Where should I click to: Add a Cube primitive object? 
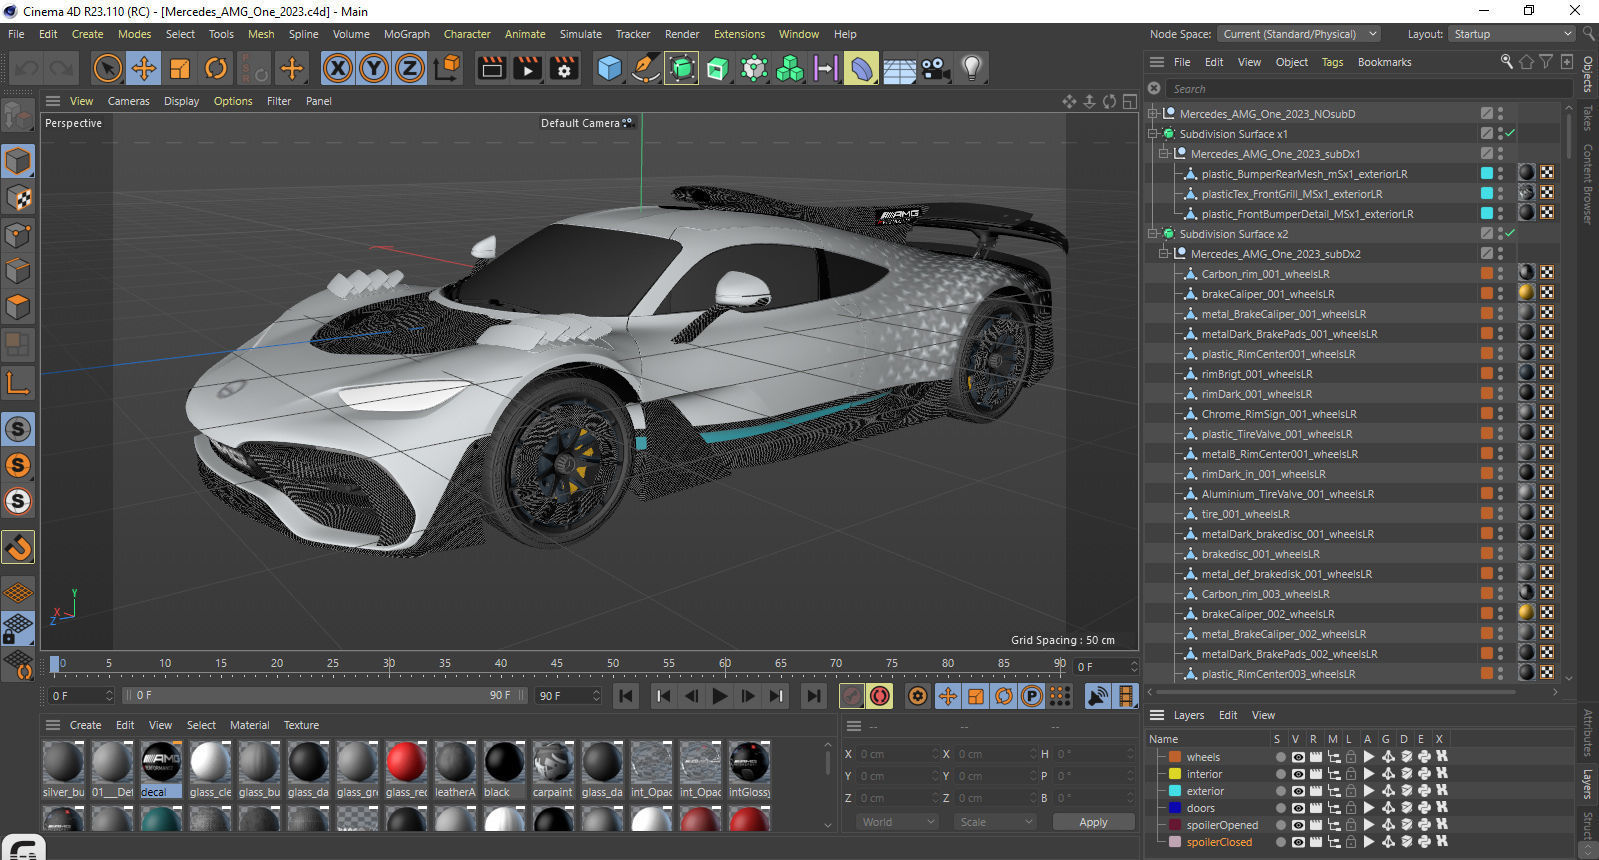pyautogui.click(x=609, y=68)
